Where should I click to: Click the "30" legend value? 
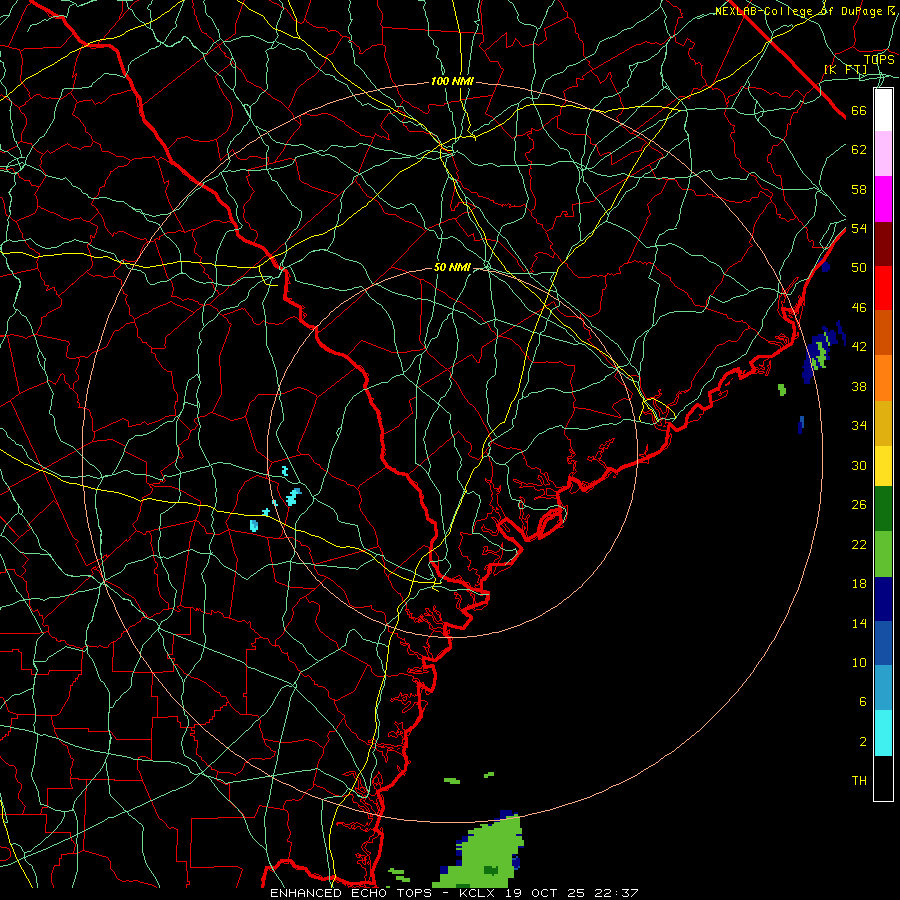[x=859, y=465]
